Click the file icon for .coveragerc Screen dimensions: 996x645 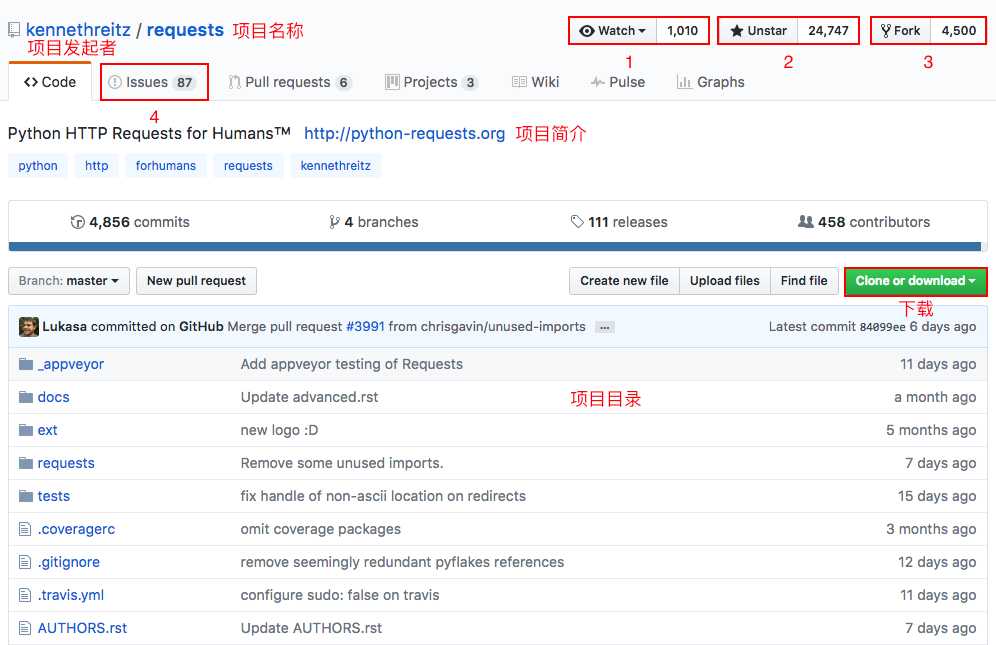[x=25, y=529]
